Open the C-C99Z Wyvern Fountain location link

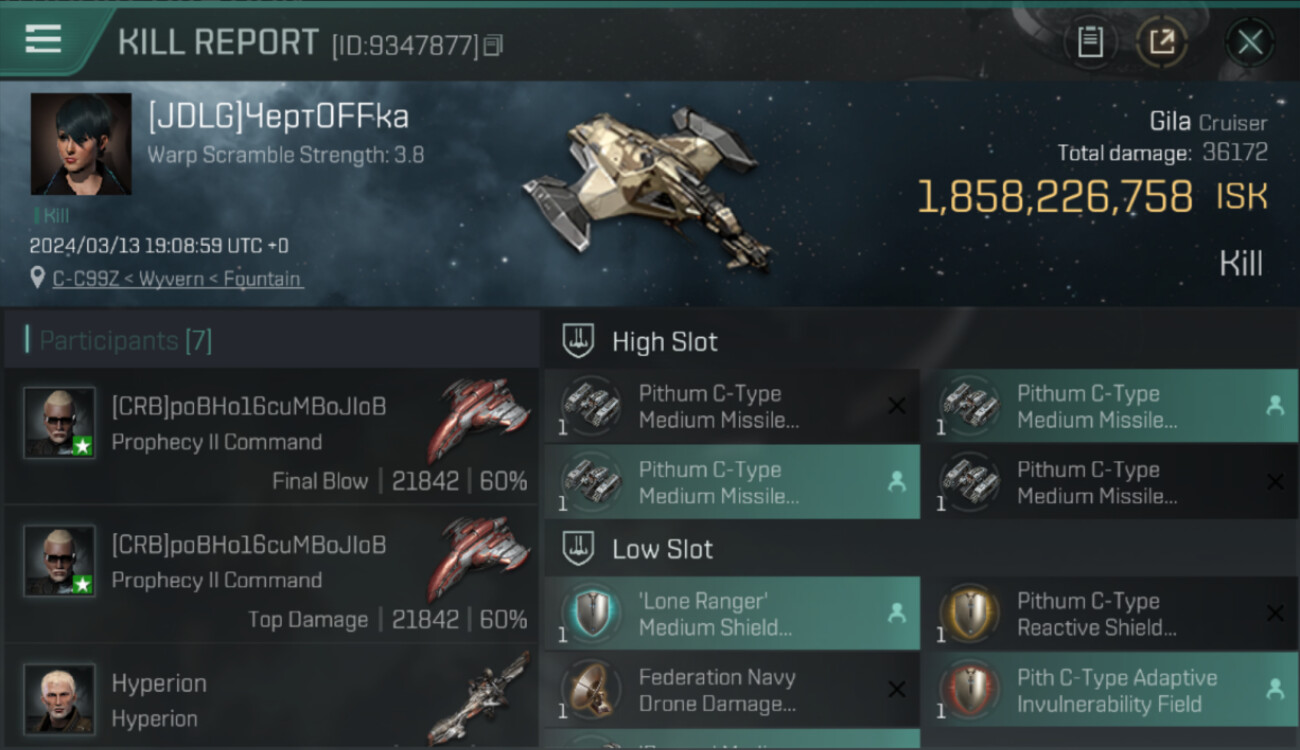click(x=177, y=279)
